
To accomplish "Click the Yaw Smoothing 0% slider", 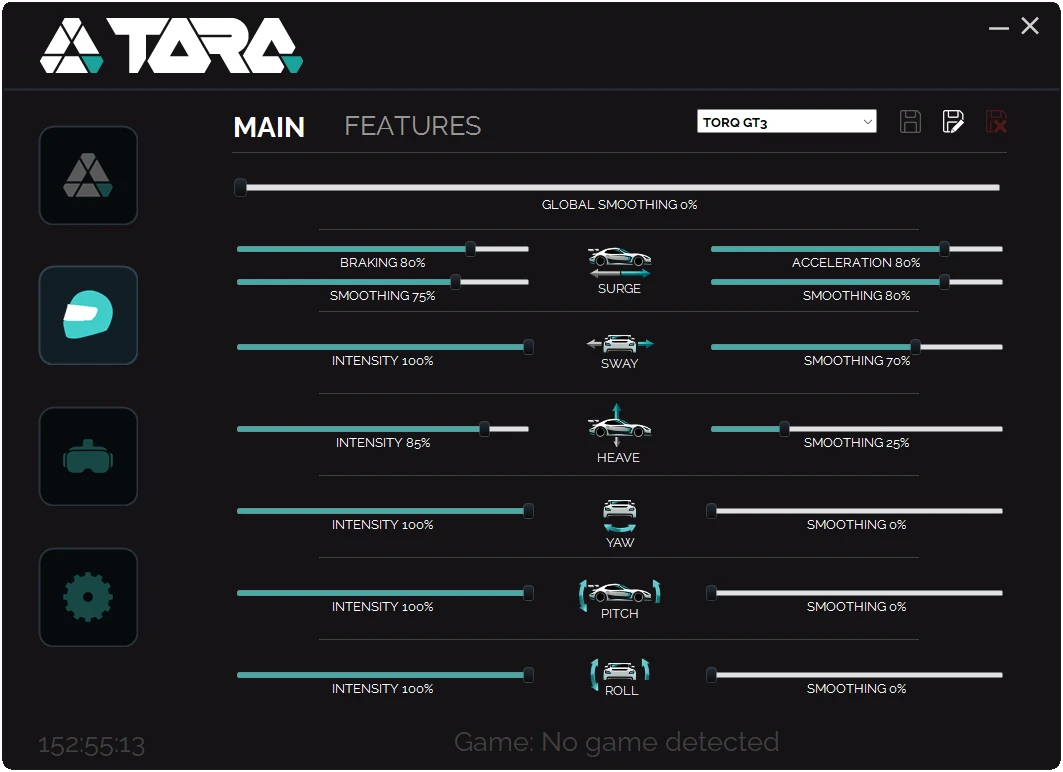I will pyautogui.click(x=854, y=511).
